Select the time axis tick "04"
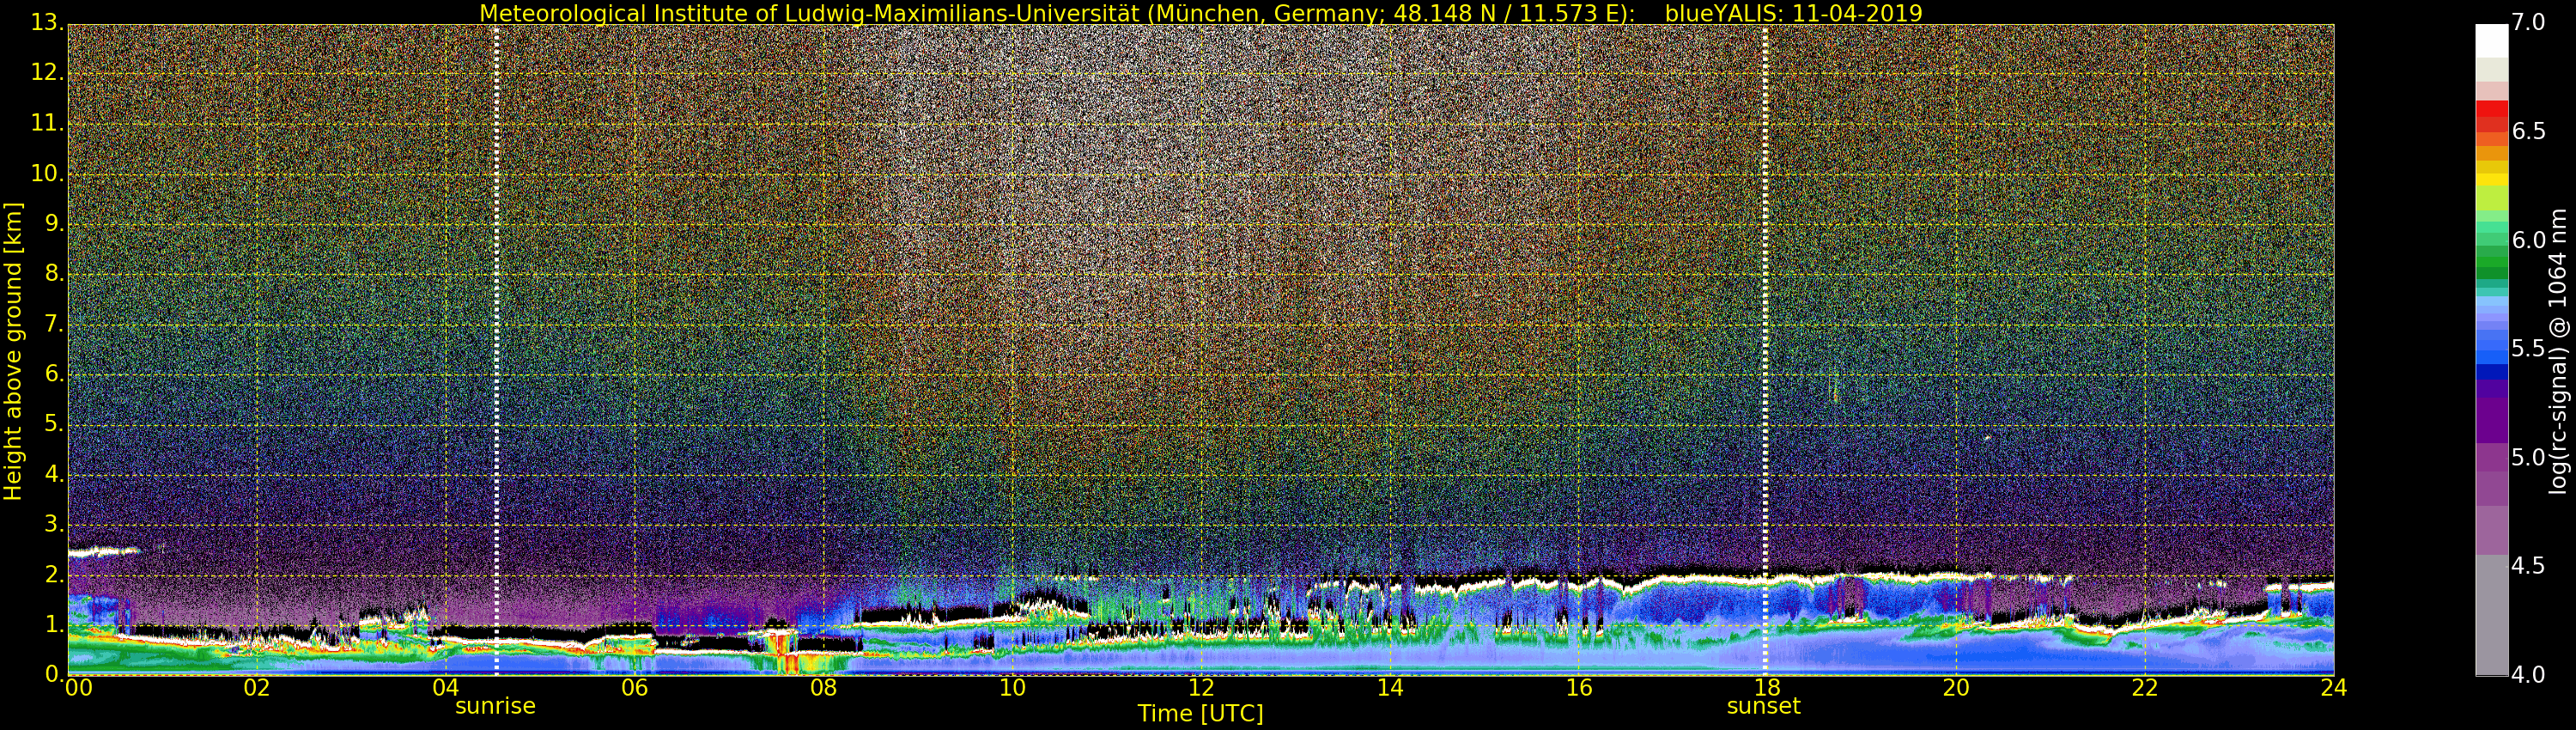The image size is (2576, 730). coord(445,688)
